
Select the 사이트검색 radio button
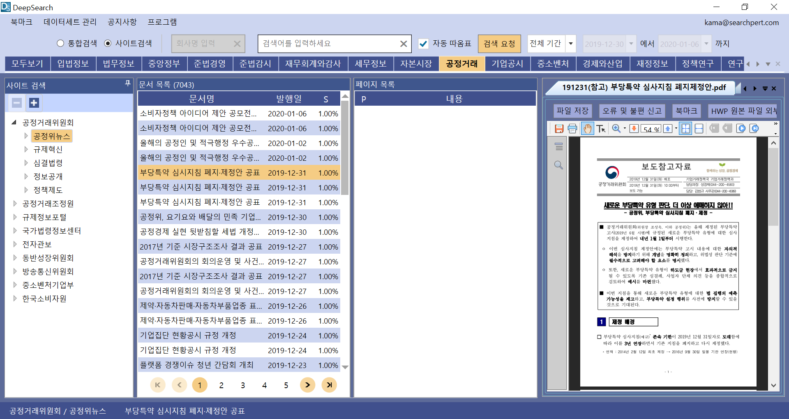pos(108,44)
